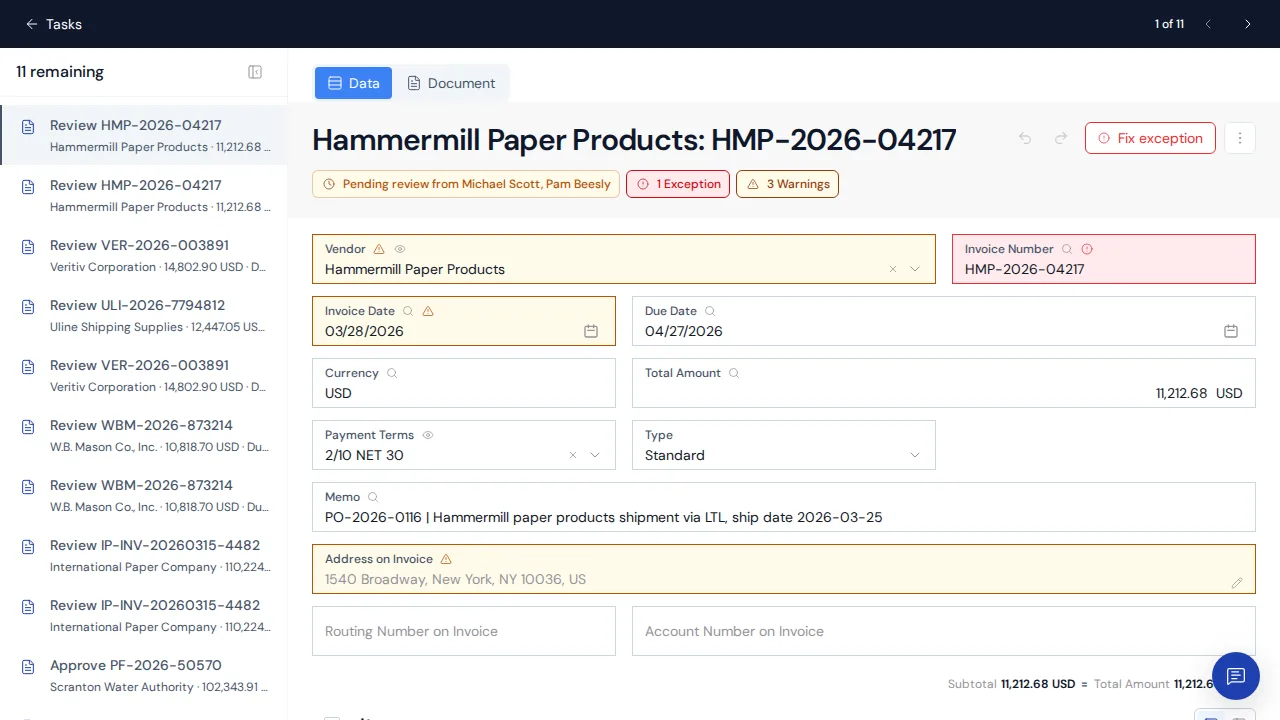Click the '11 remaining' sidebar heading
The width and height of the screenshot is (1280, 720).
pyautogui.click(x=60, y=72)
